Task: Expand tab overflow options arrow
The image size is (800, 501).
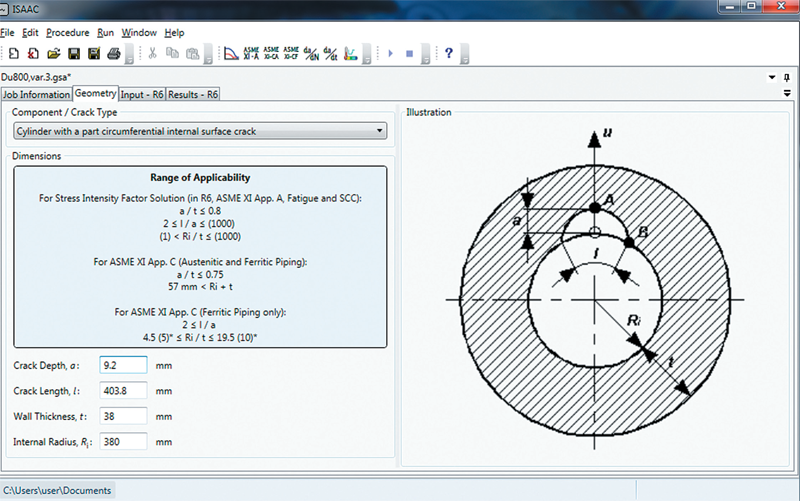Action: coord(787,93)
